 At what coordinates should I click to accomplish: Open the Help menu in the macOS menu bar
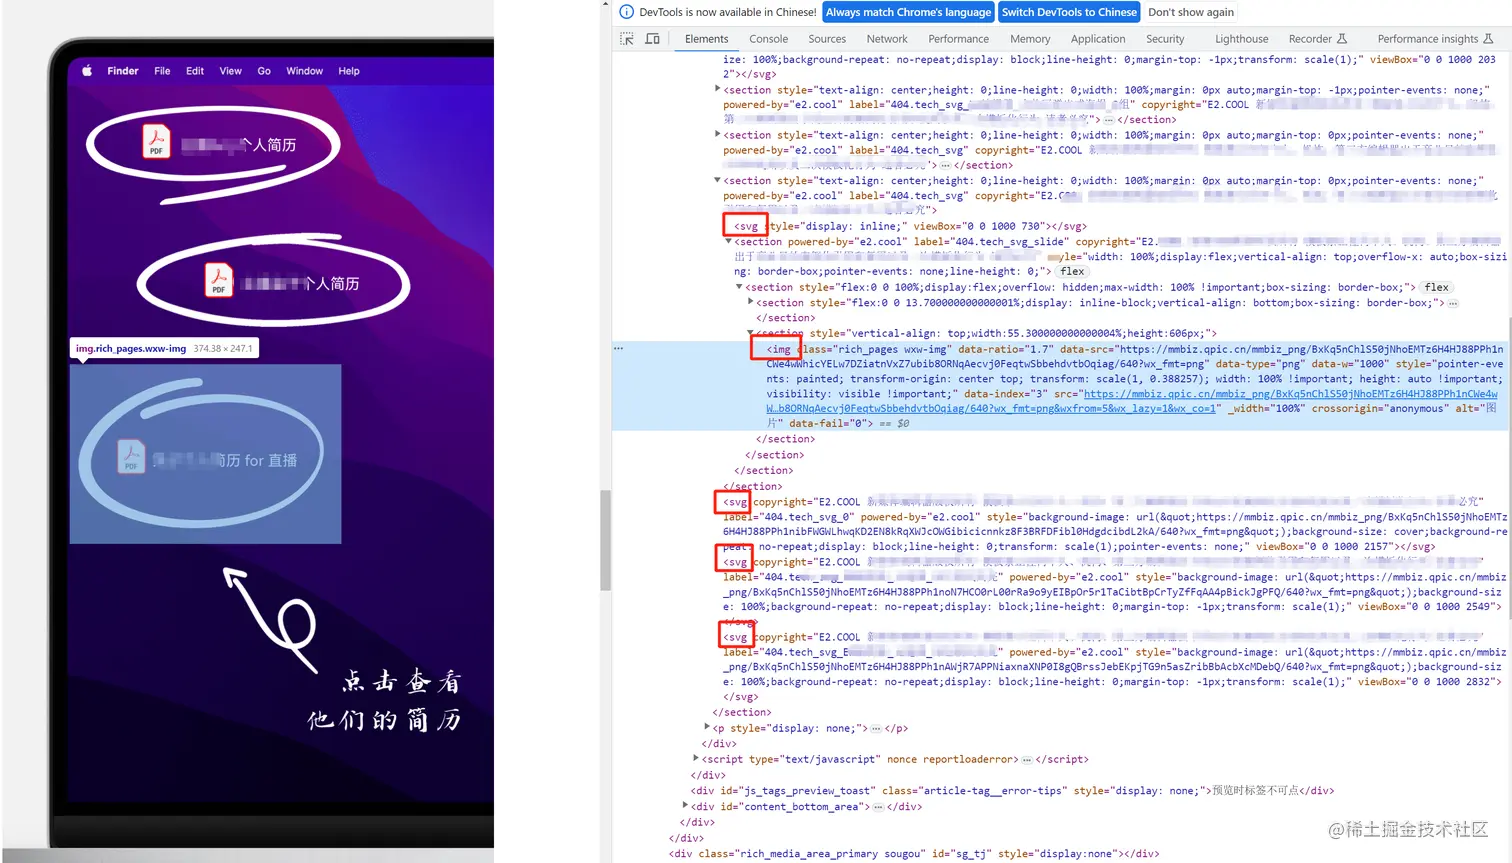coord(349,71)
